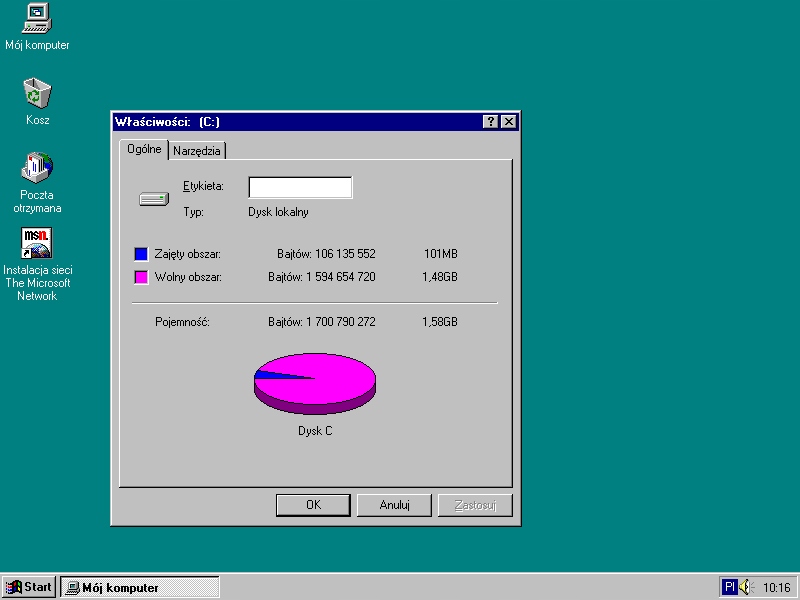This screenshot has height=600, width=800.
Task: Launch Instalacja sieci The Microsoft Network
Action: pos(36,243)
